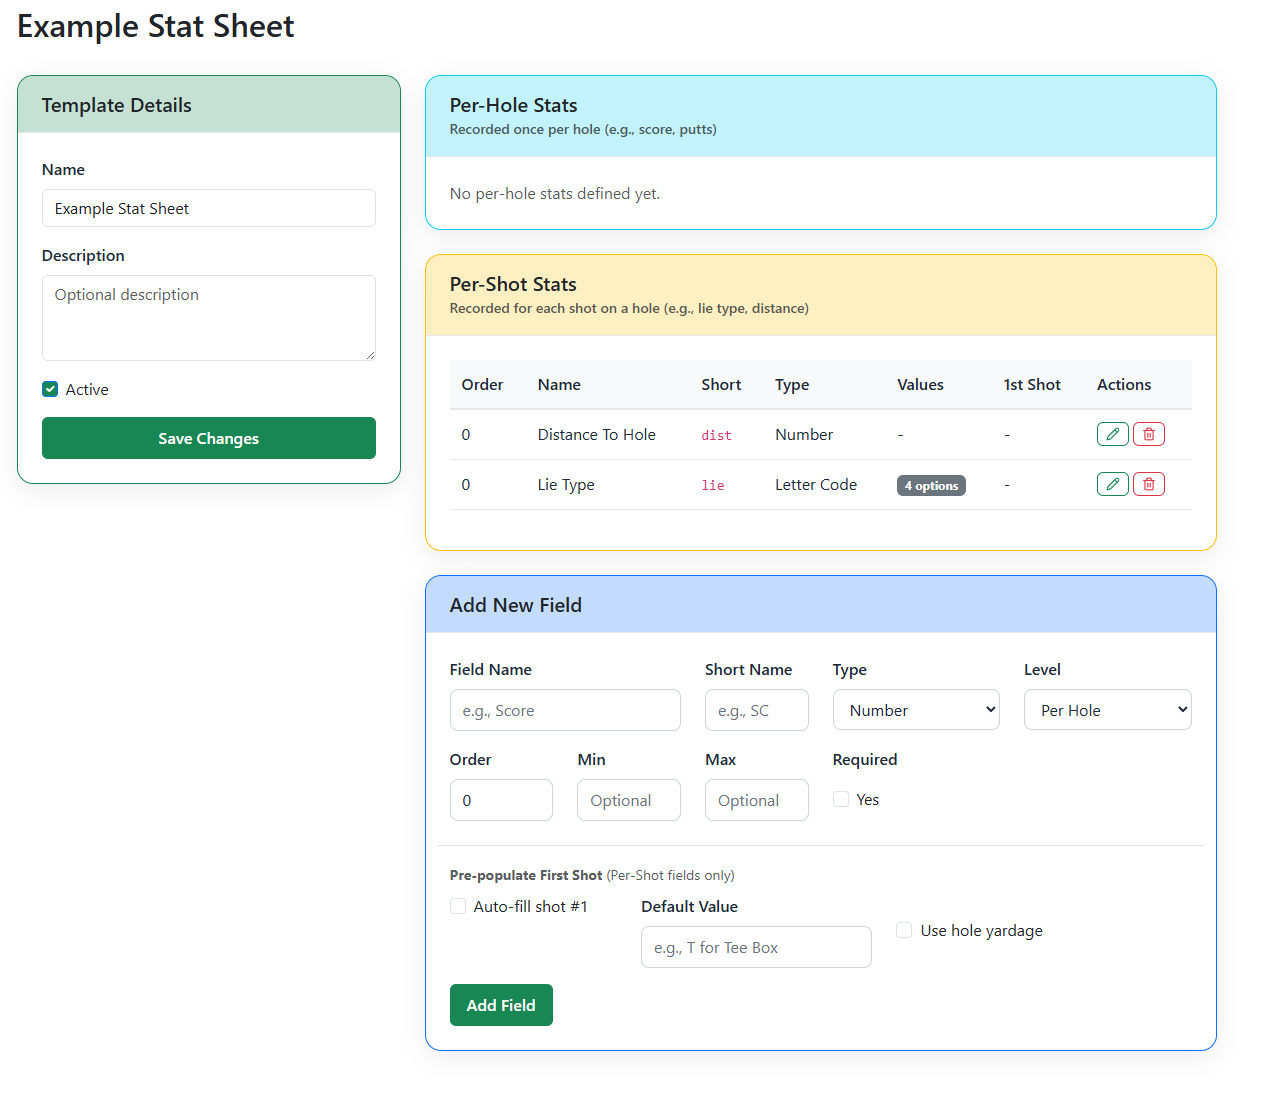Open the Level dropdown showing Per Hole

[1107, 709]
